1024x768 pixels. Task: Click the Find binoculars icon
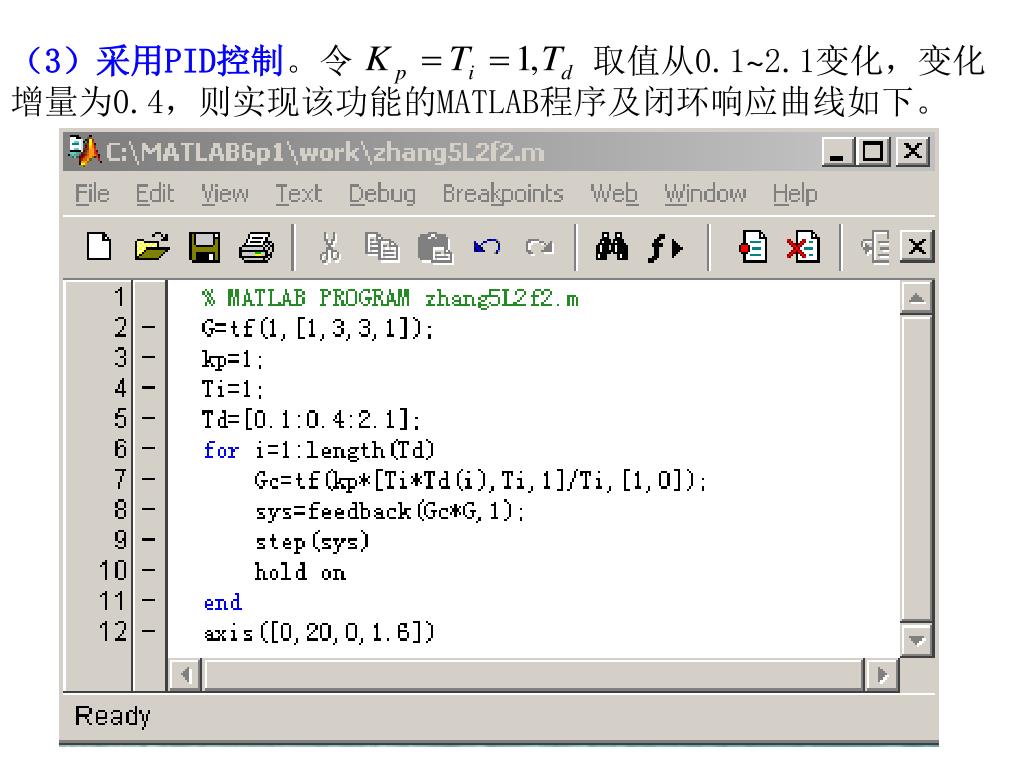612,247
